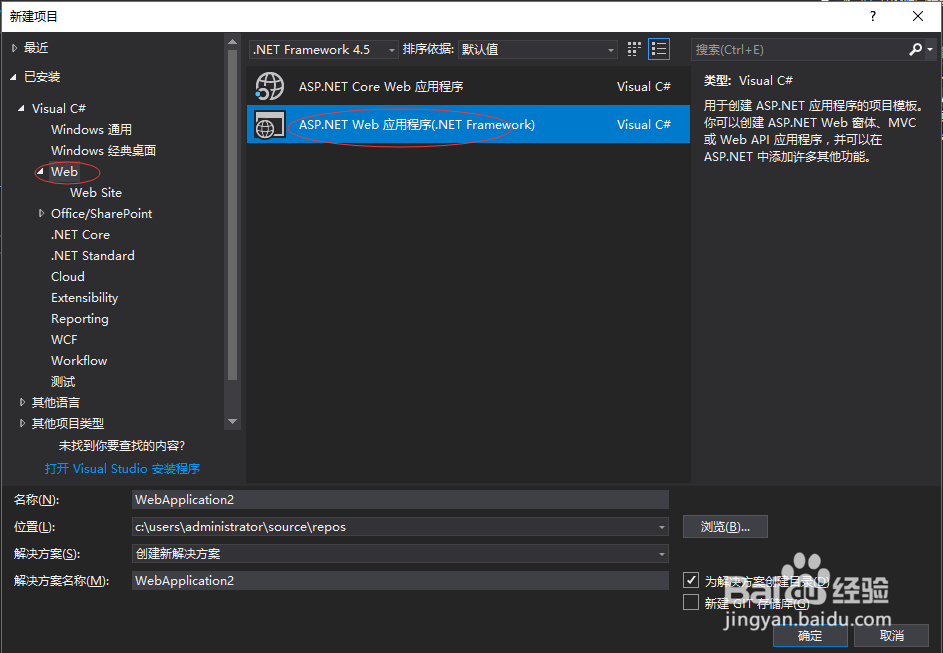Click the 浏览 button

point(725,526)
